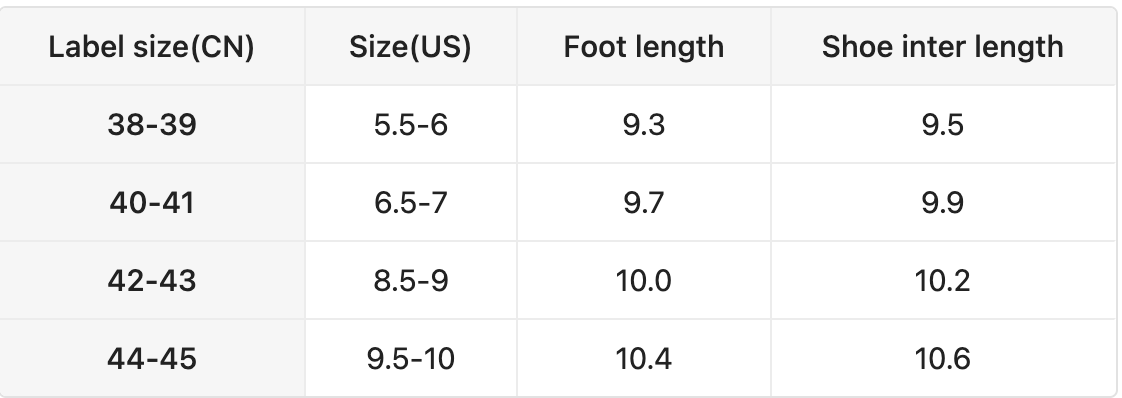The width and height of the screenshot is (1122, 398).
Task: Click the Foot length column header
Action: [x=644, y=47]
